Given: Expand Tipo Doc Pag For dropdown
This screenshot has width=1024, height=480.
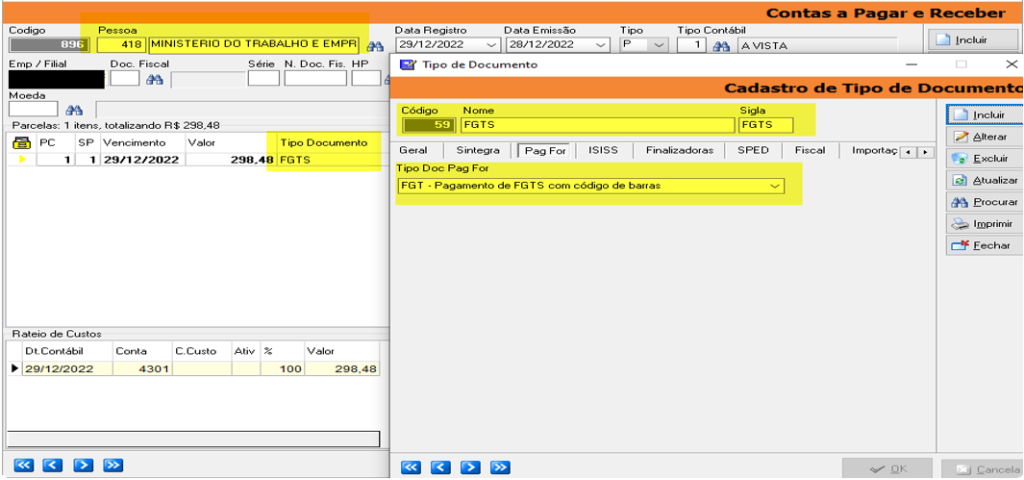Looking at the screenshot, I should (x=775, y=186).
